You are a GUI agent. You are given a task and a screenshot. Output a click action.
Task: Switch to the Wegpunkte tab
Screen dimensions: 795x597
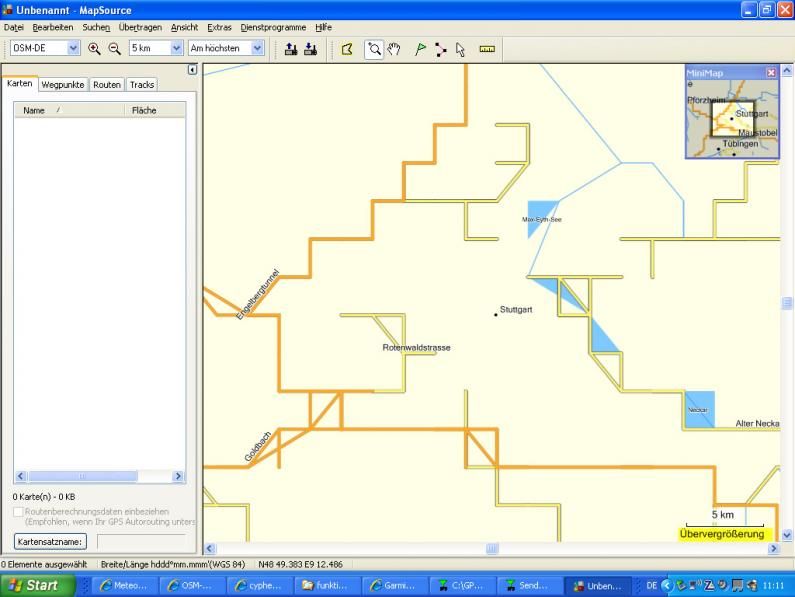(63, 85)
